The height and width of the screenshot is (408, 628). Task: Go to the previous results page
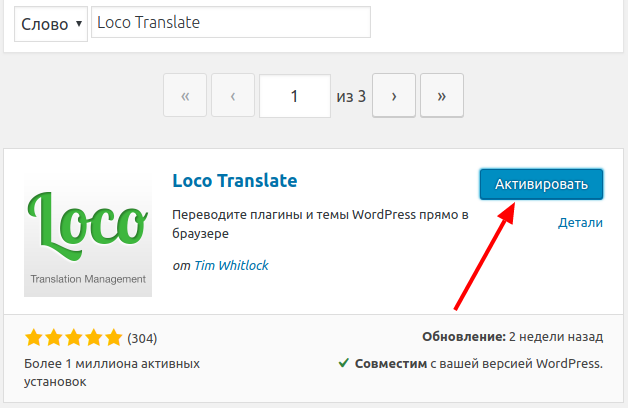point(233,97)
